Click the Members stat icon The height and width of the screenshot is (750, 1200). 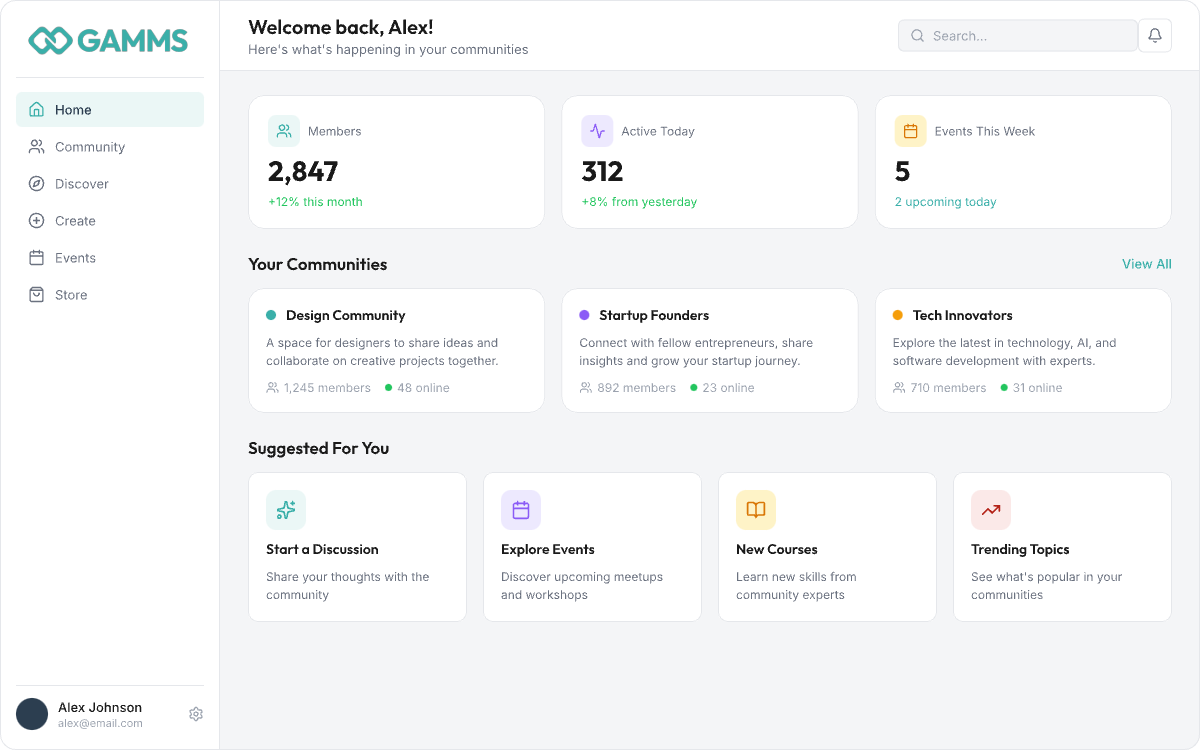[x=284, y=130]
